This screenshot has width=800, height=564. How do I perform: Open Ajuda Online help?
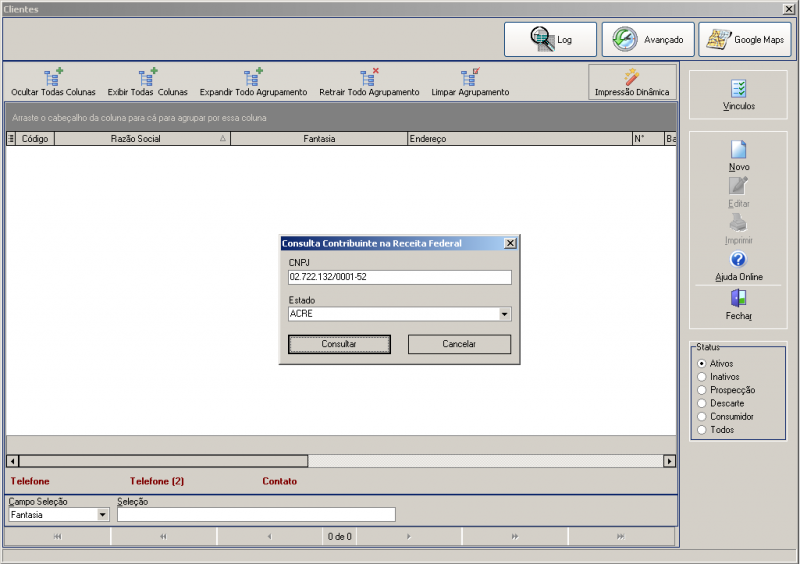pyautogui.click(x=738, y=266)
